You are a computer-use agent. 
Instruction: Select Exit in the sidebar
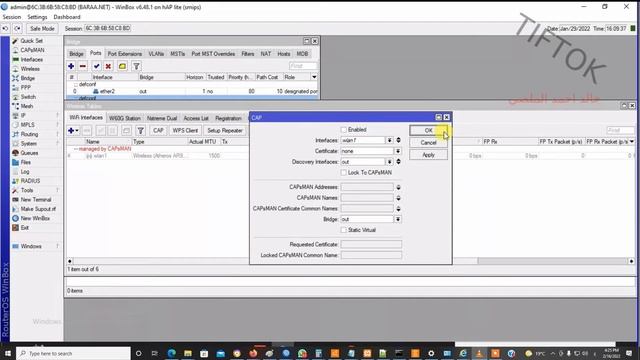pyautogui.click(x=24, y=228)
